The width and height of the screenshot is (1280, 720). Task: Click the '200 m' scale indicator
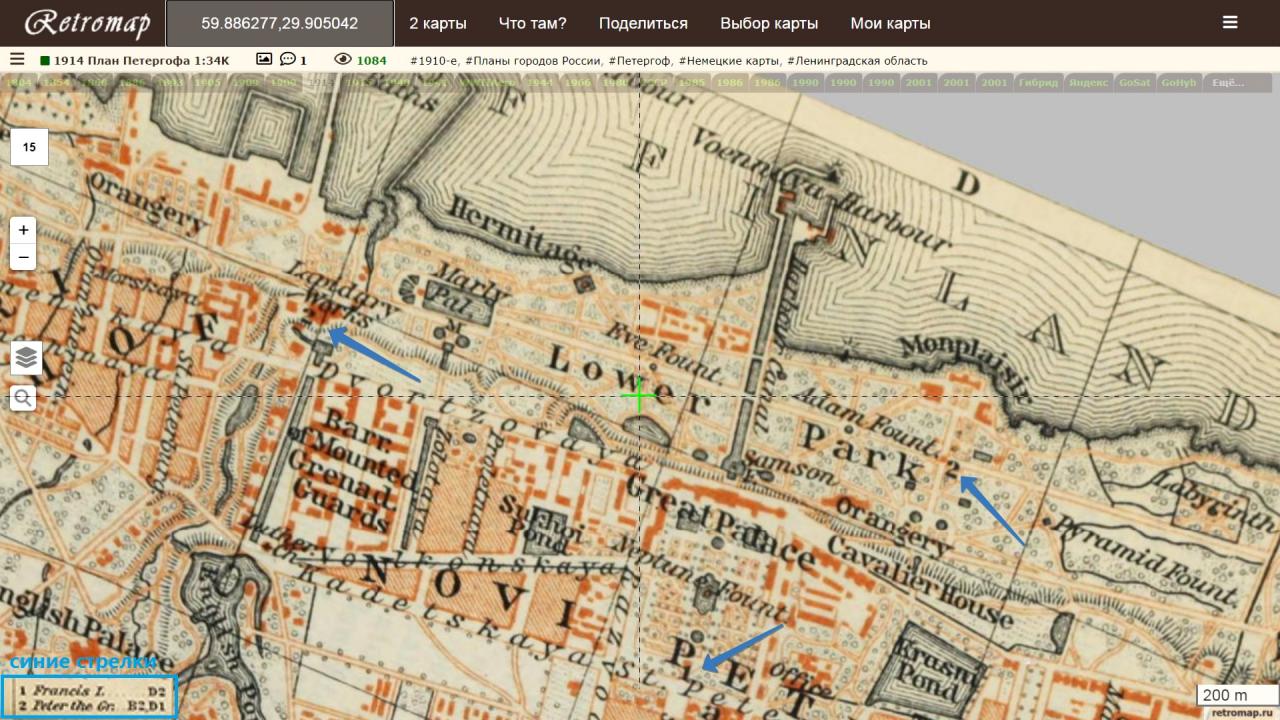click(x=1237, y=695)
